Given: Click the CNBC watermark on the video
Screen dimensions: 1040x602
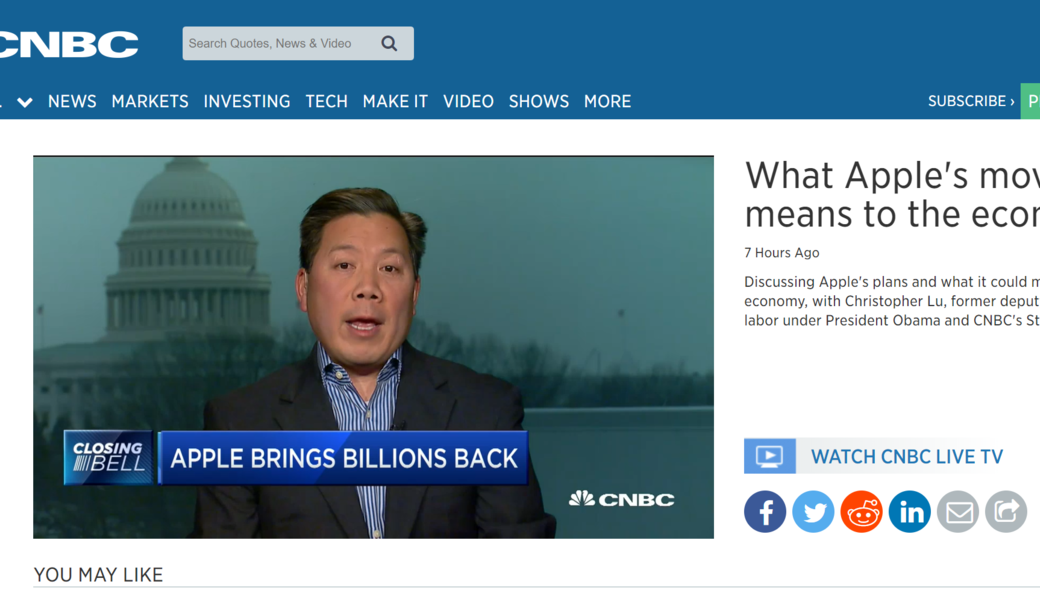Looking at the screenshot, I should pyautogui.click(x=622, y=499).
